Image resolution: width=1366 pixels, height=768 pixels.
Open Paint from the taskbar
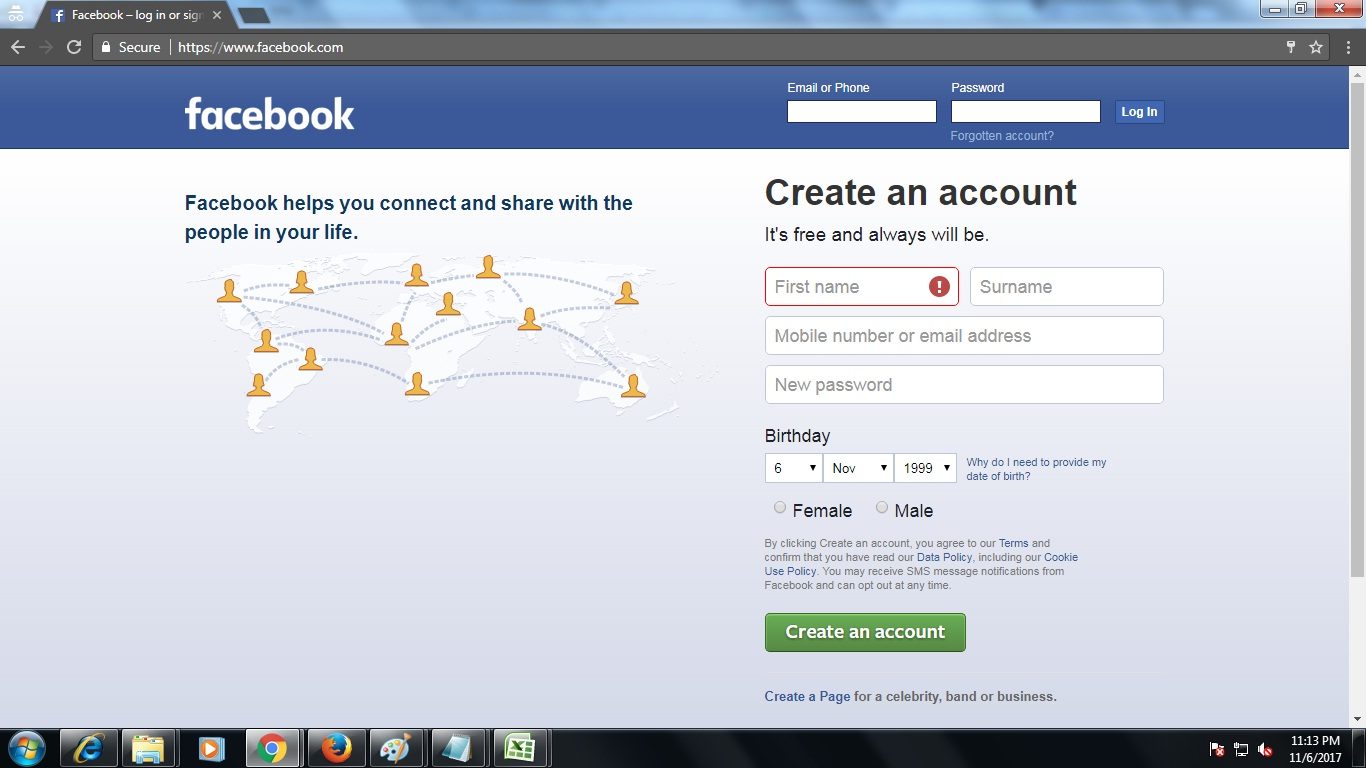click(x=397, y=748)
